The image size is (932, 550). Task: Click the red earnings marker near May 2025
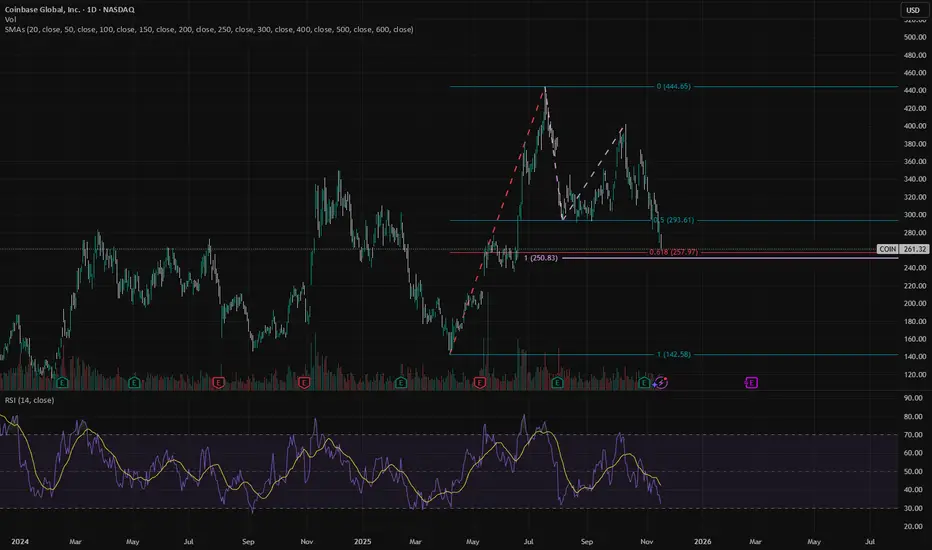coord(480,383)
